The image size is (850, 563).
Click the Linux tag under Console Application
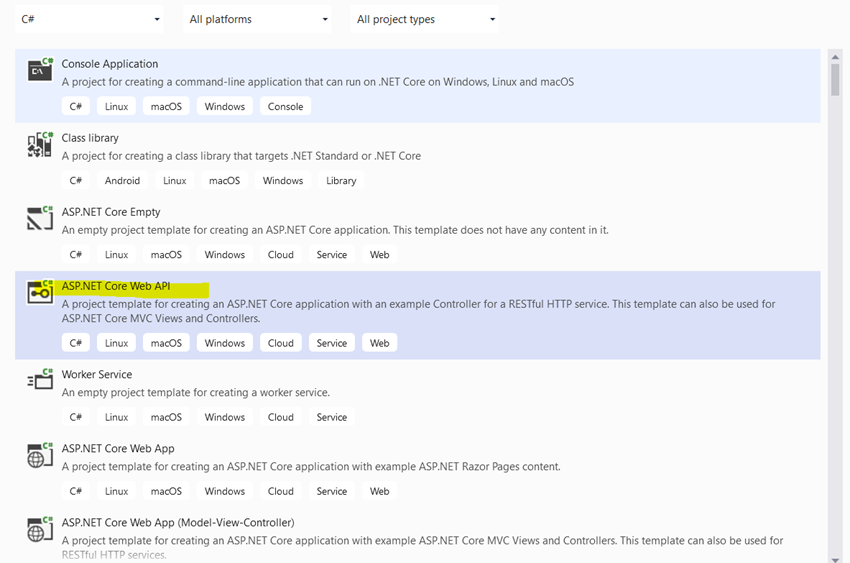117,107
